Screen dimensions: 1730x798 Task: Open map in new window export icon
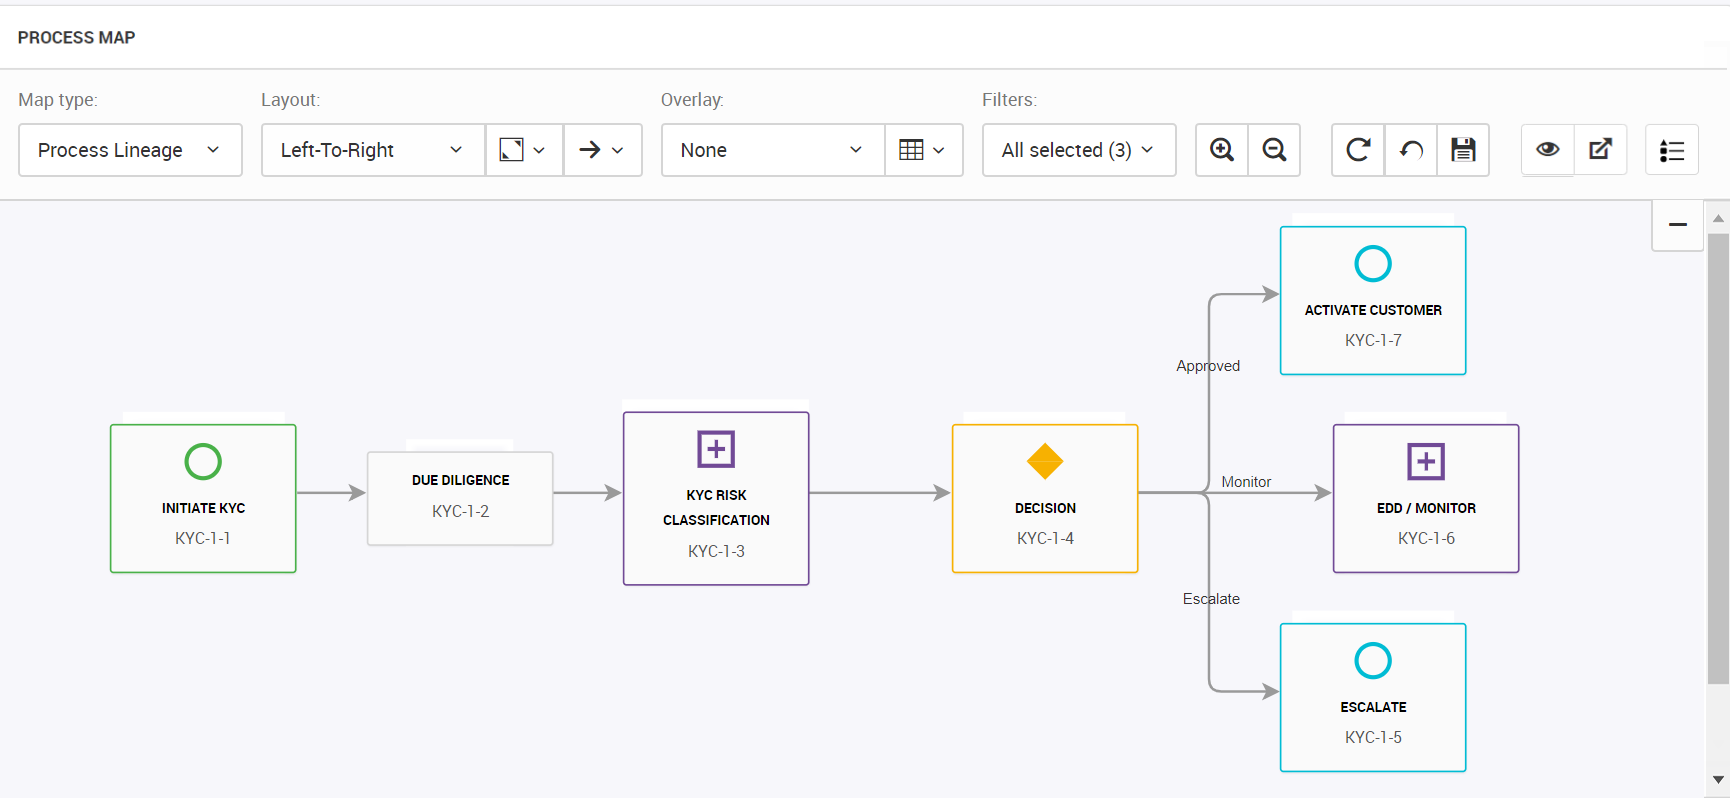coord(1601,150)
